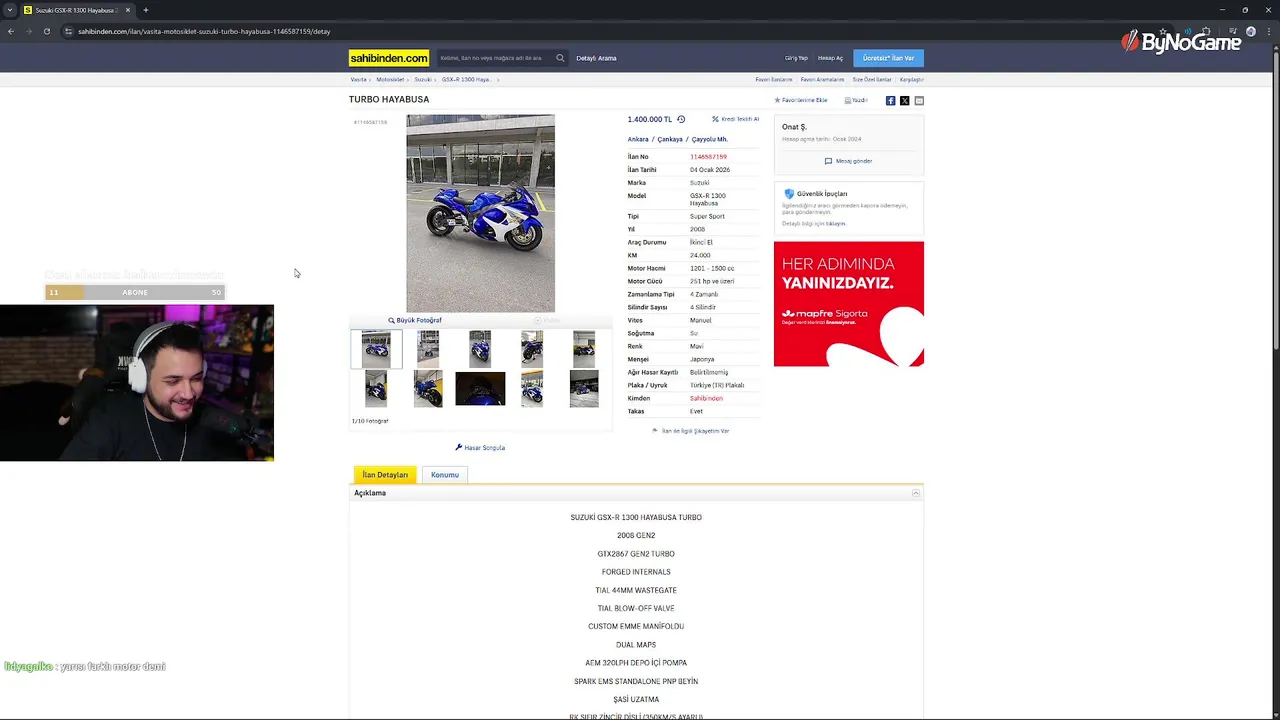Share listing on Facebook
The height and width of the screenshot is (720, 1280).
coord(890,100)
